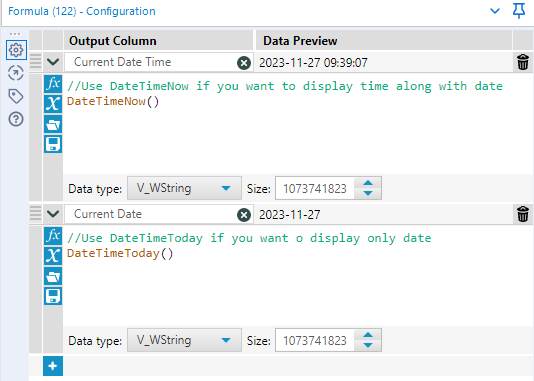Open Data type dropdown for Current Date Time
The image size is (534, 381).
(x=184, y=188)
